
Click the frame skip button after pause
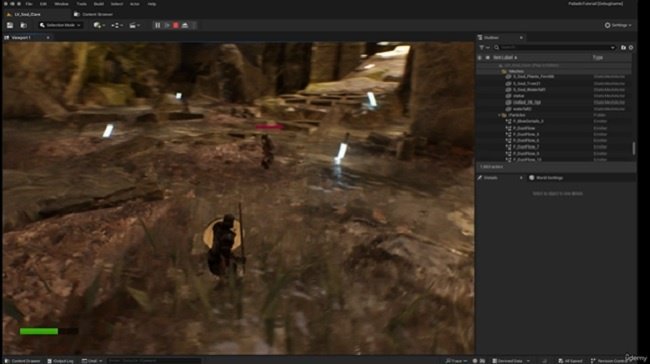click(x=167, y=25)
